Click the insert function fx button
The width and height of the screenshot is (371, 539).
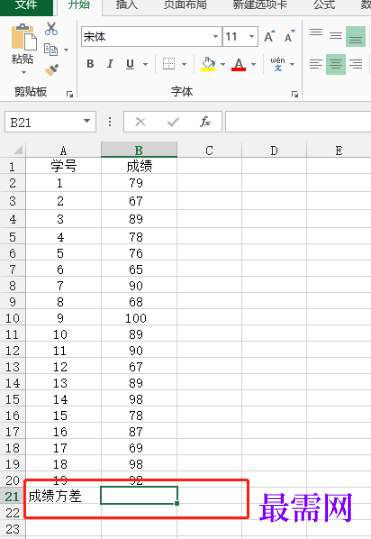coord(205,122)
